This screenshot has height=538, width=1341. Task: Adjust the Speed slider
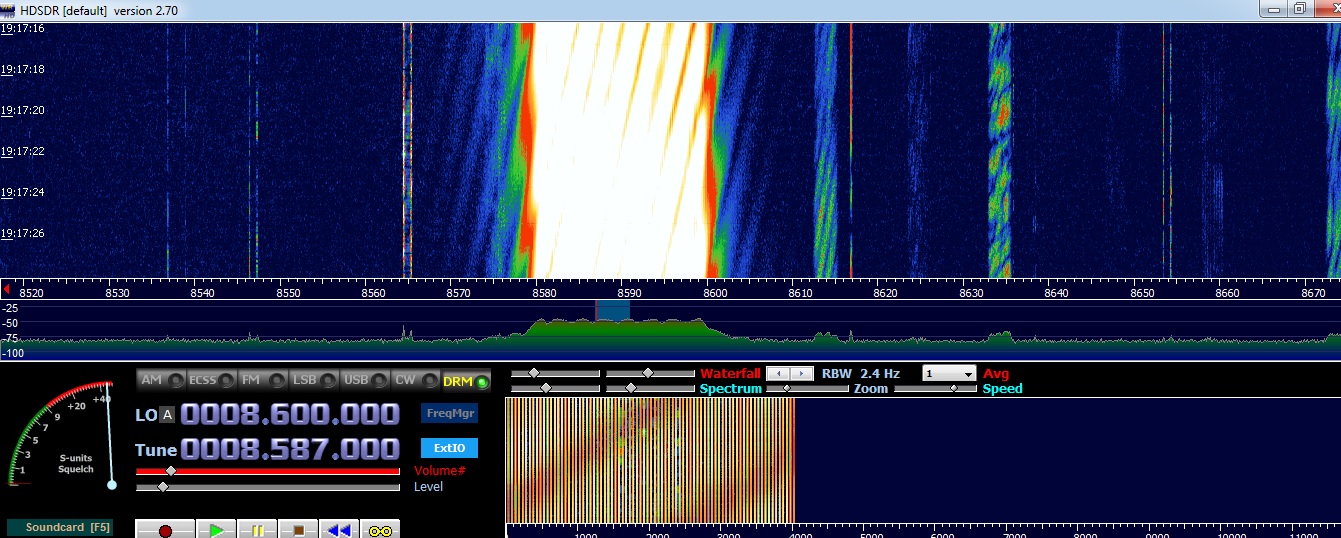tap(935, 388)
